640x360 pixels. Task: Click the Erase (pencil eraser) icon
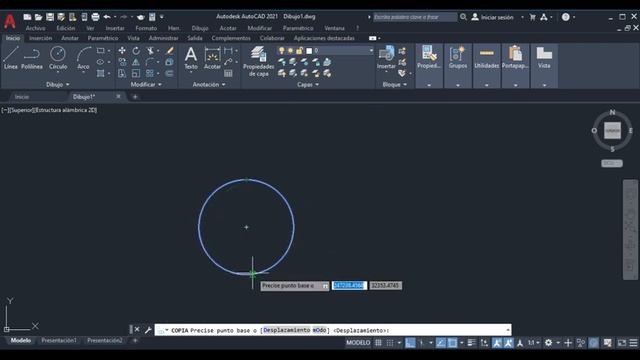tap(169, 51)
